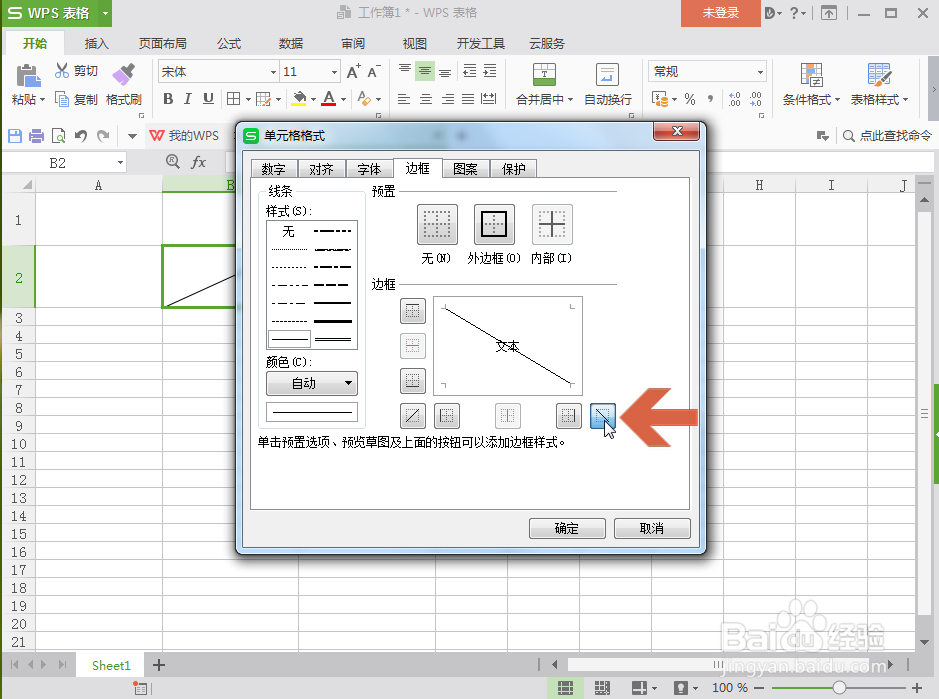Switch to the 数字 tab in dialog

click(x=274, y=169)
